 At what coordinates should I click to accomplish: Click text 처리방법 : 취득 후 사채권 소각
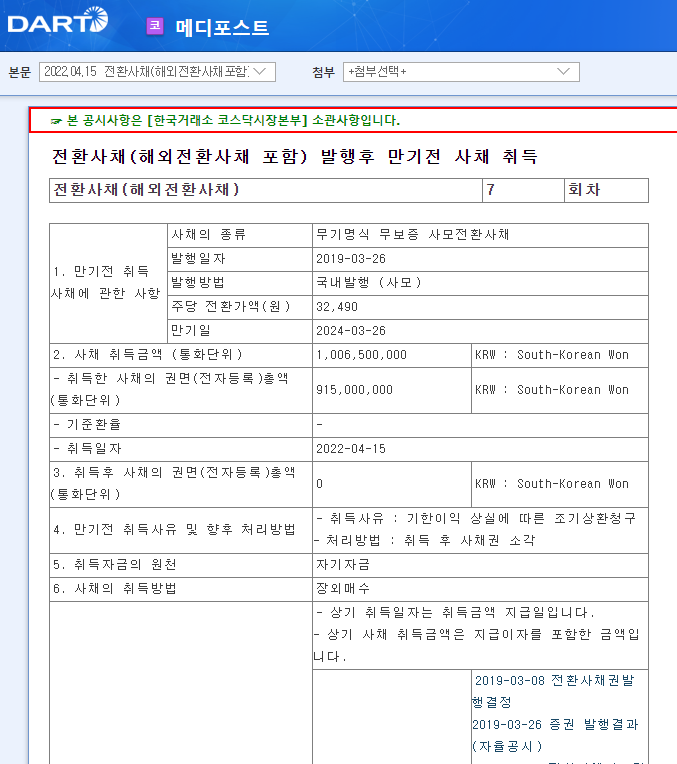pyautogui.click(x=425, y=540)
